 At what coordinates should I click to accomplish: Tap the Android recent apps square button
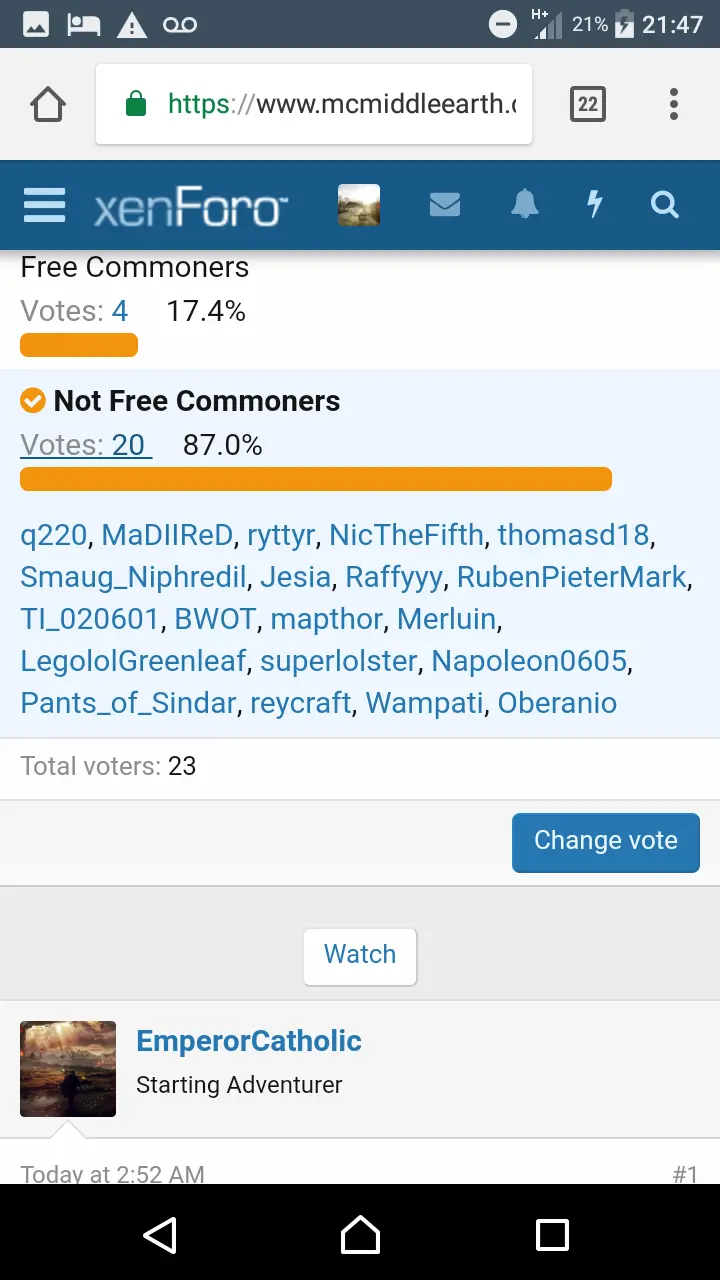(552, 1235)
